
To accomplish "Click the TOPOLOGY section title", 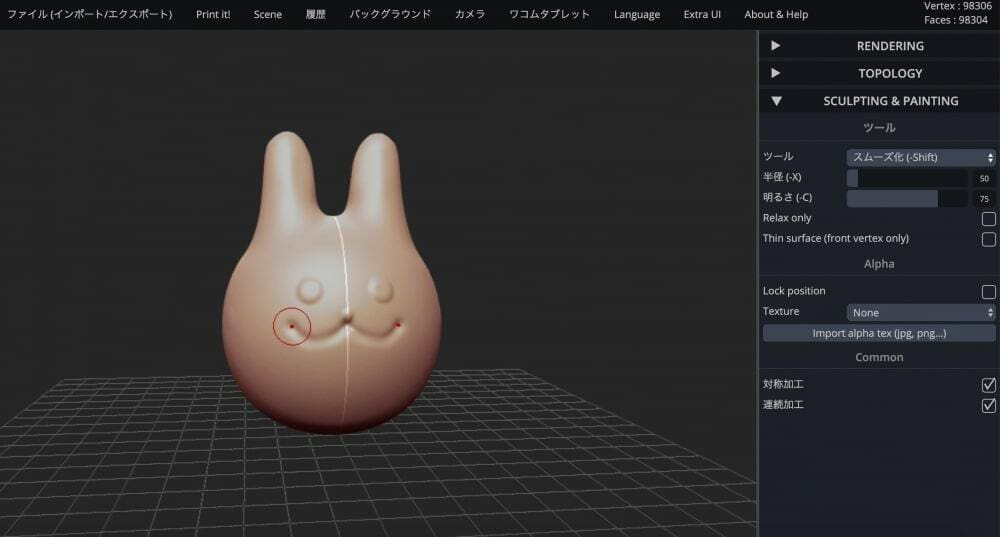I will coord(890,73).
